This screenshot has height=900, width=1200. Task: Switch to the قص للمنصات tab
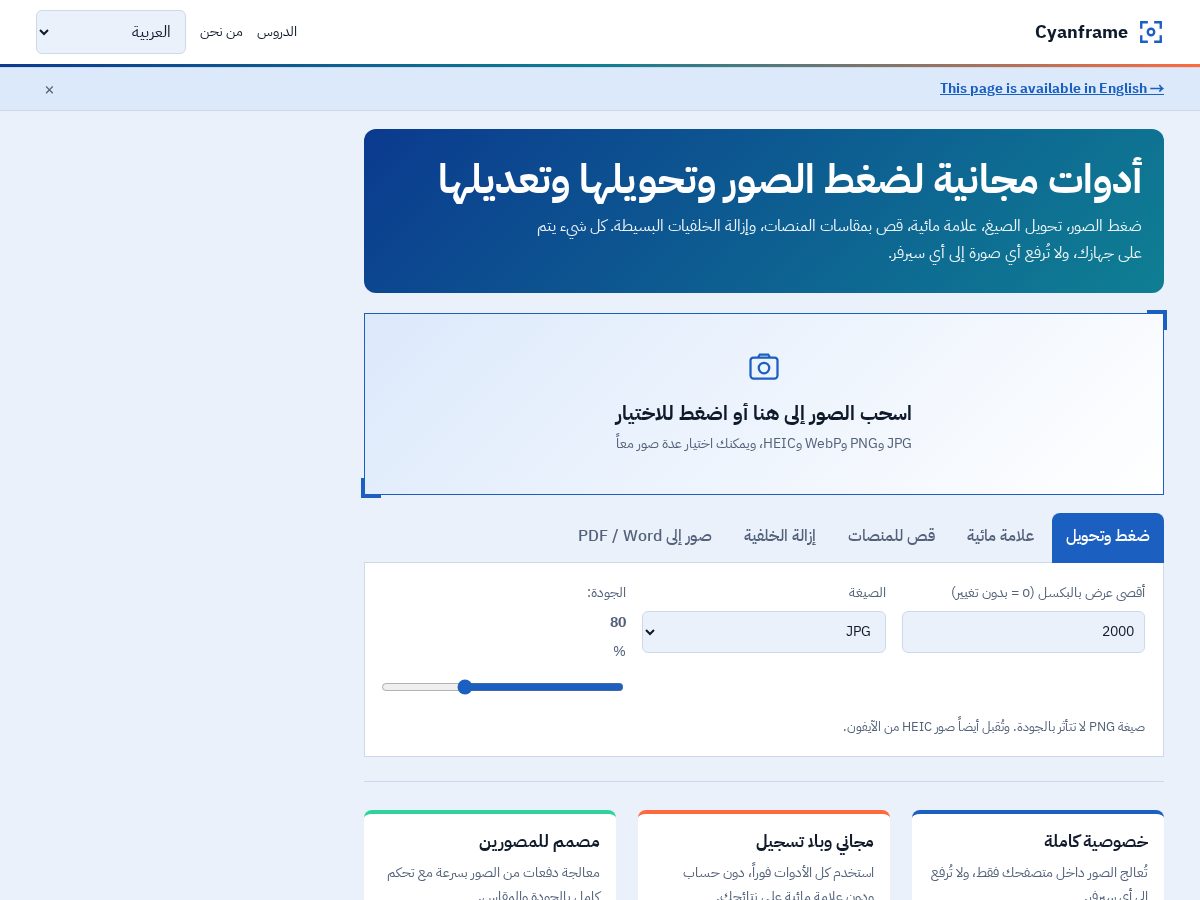[x=891, y=537]
